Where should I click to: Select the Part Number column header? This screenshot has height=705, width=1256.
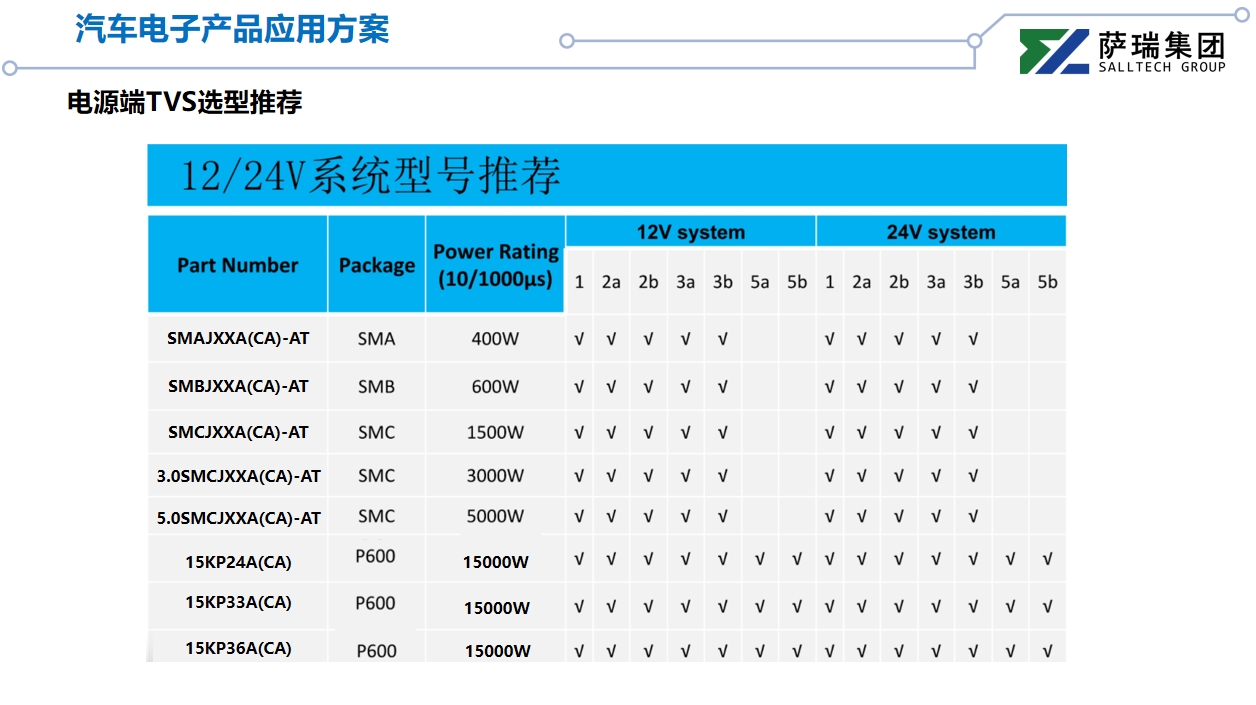[238, 265]
